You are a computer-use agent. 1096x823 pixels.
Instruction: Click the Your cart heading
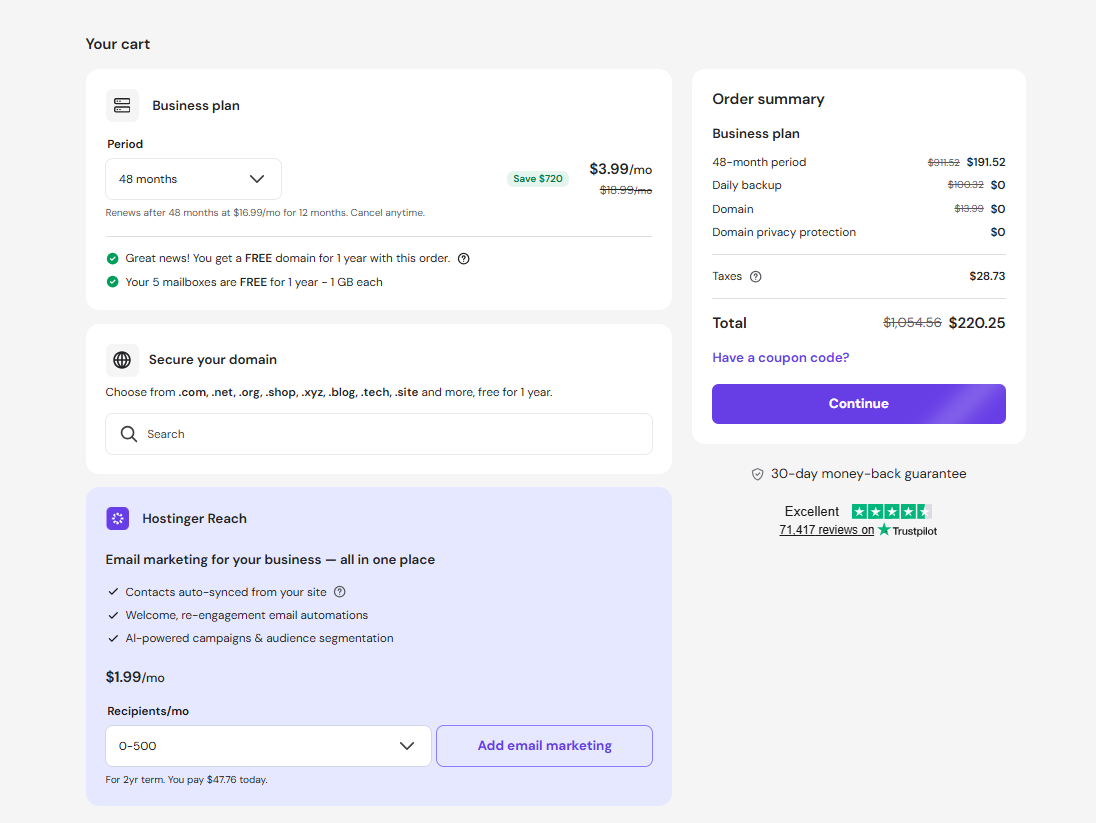tap(117, 44)
